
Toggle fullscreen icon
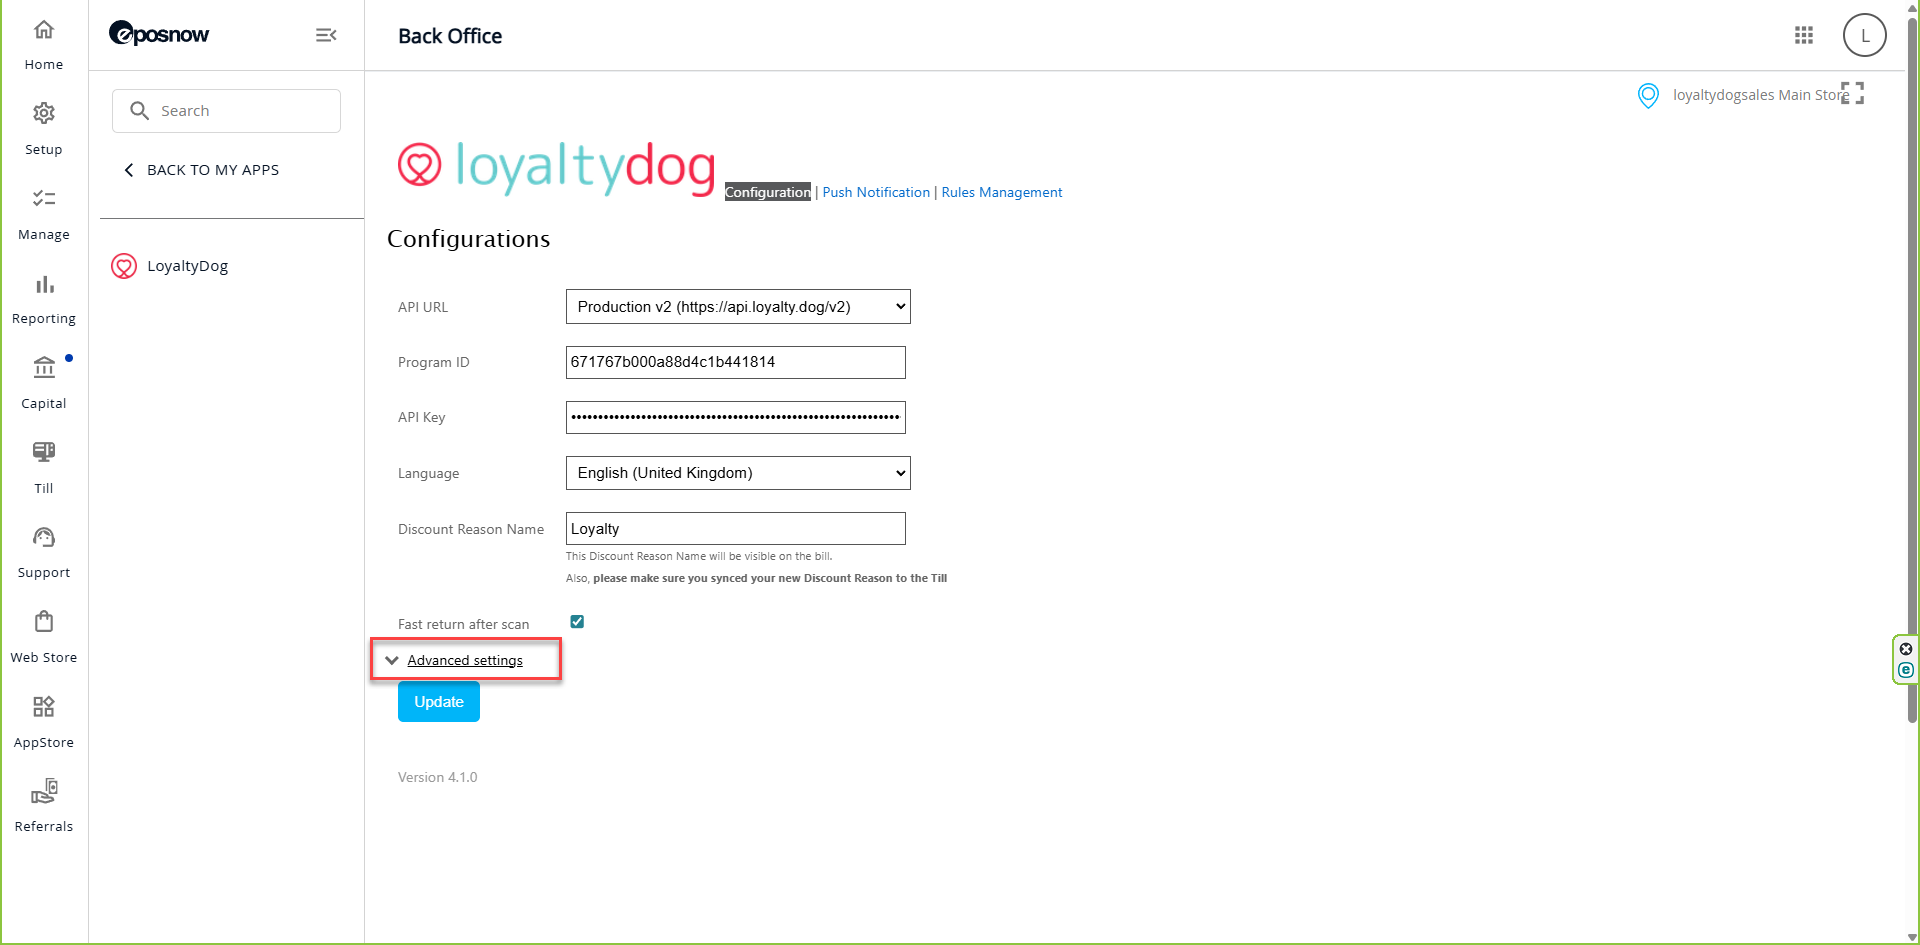pos(1853,93)
